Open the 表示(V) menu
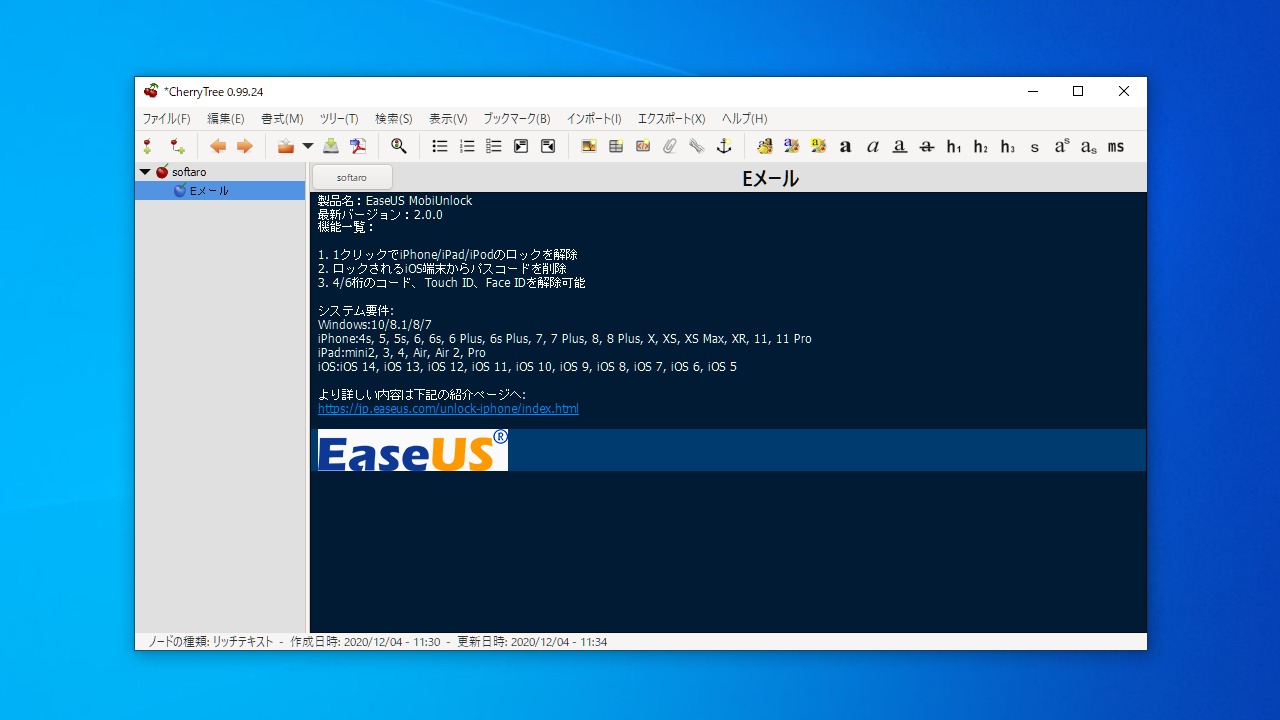The width and height of the screenshot is (1280, 720). [x=448, y=119]
